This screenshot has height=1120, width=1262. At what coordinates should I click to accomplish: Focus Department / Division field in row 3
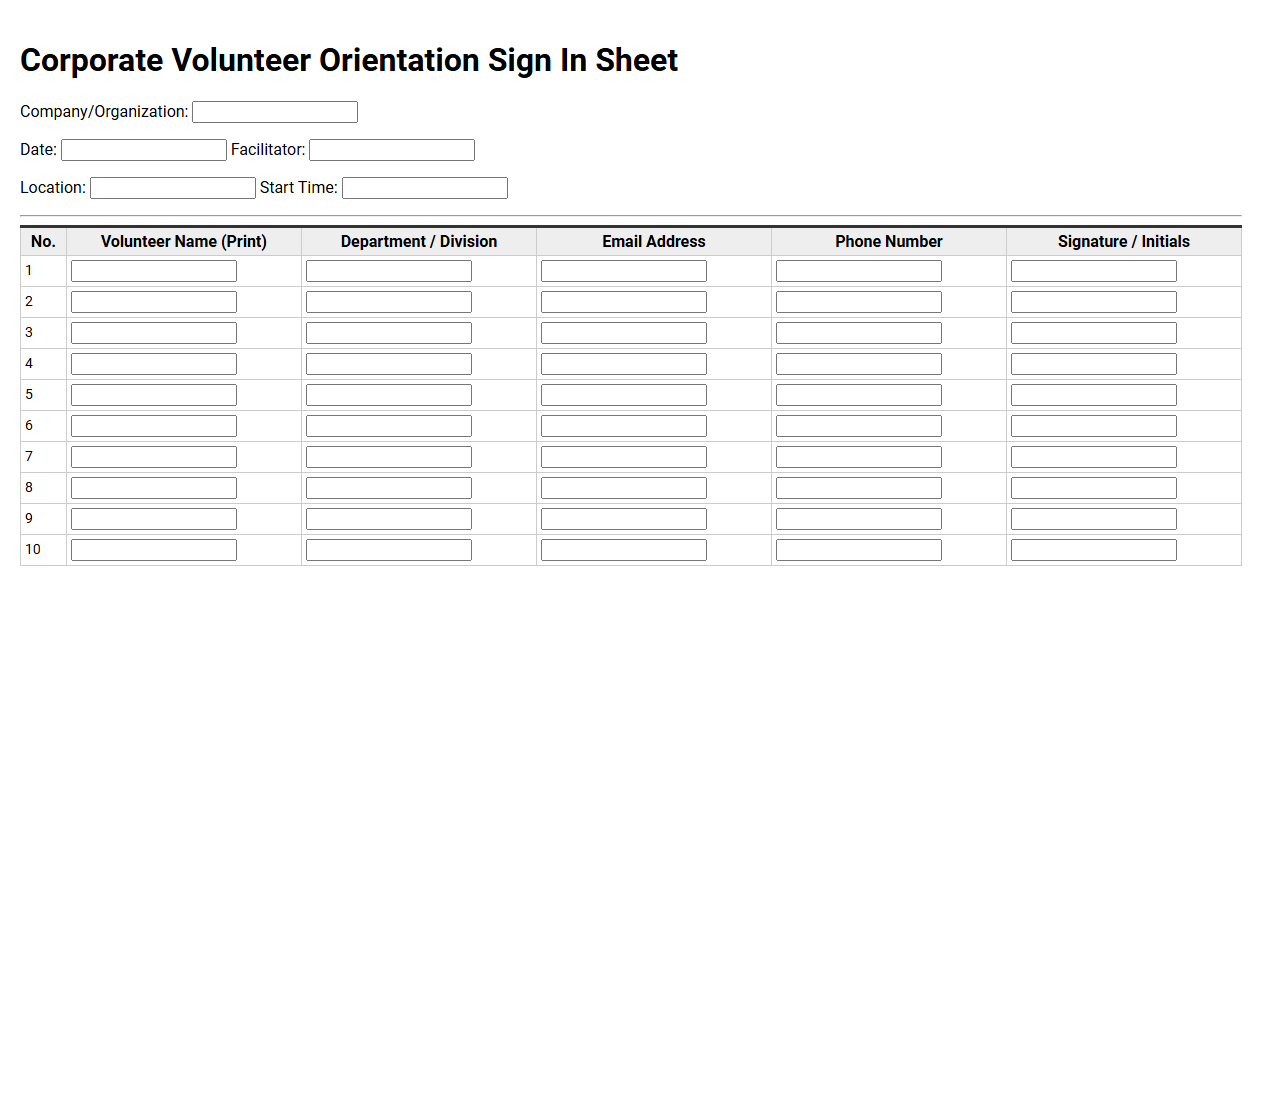click(389, 333)
